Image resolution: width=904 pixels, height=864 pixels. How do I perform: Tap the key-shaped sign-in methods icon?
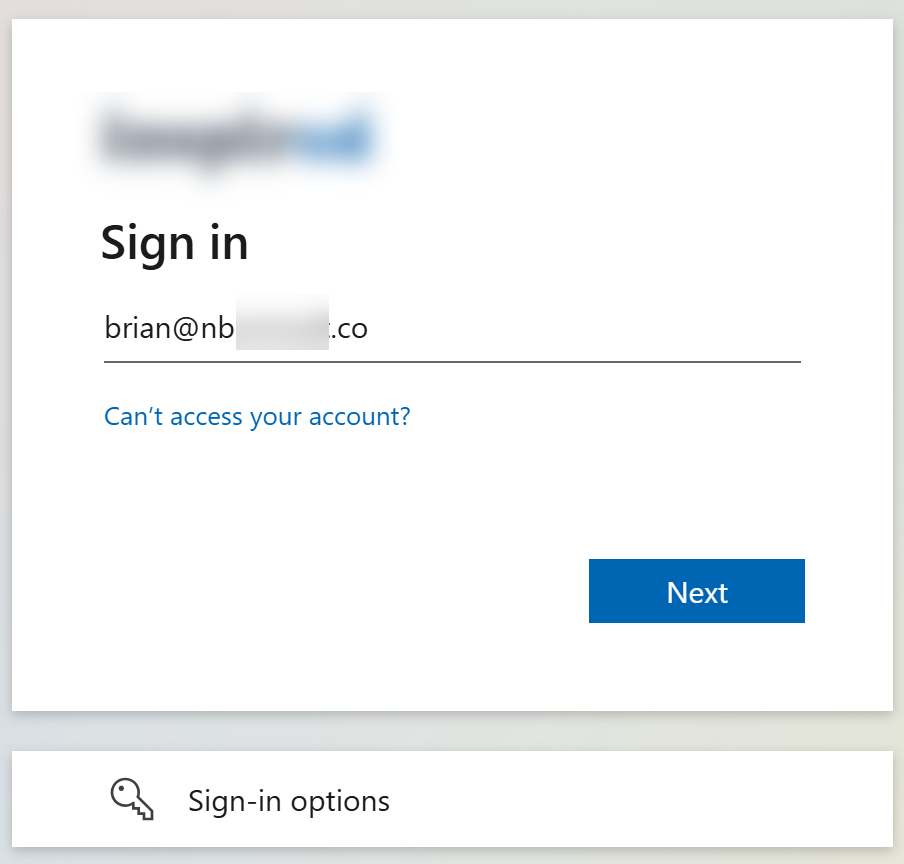[x=133, y=800]
